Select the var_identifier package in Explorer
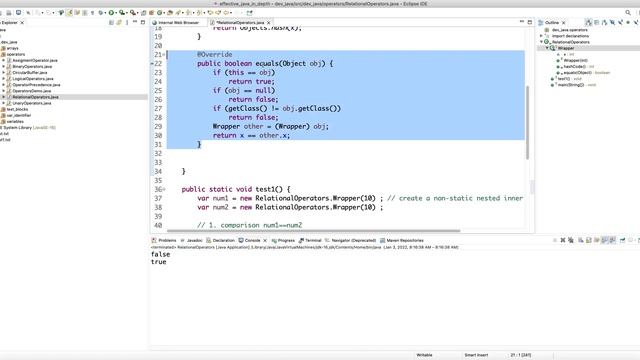The height and width of the screenshot is (360, 640). (x=19, y=115)
